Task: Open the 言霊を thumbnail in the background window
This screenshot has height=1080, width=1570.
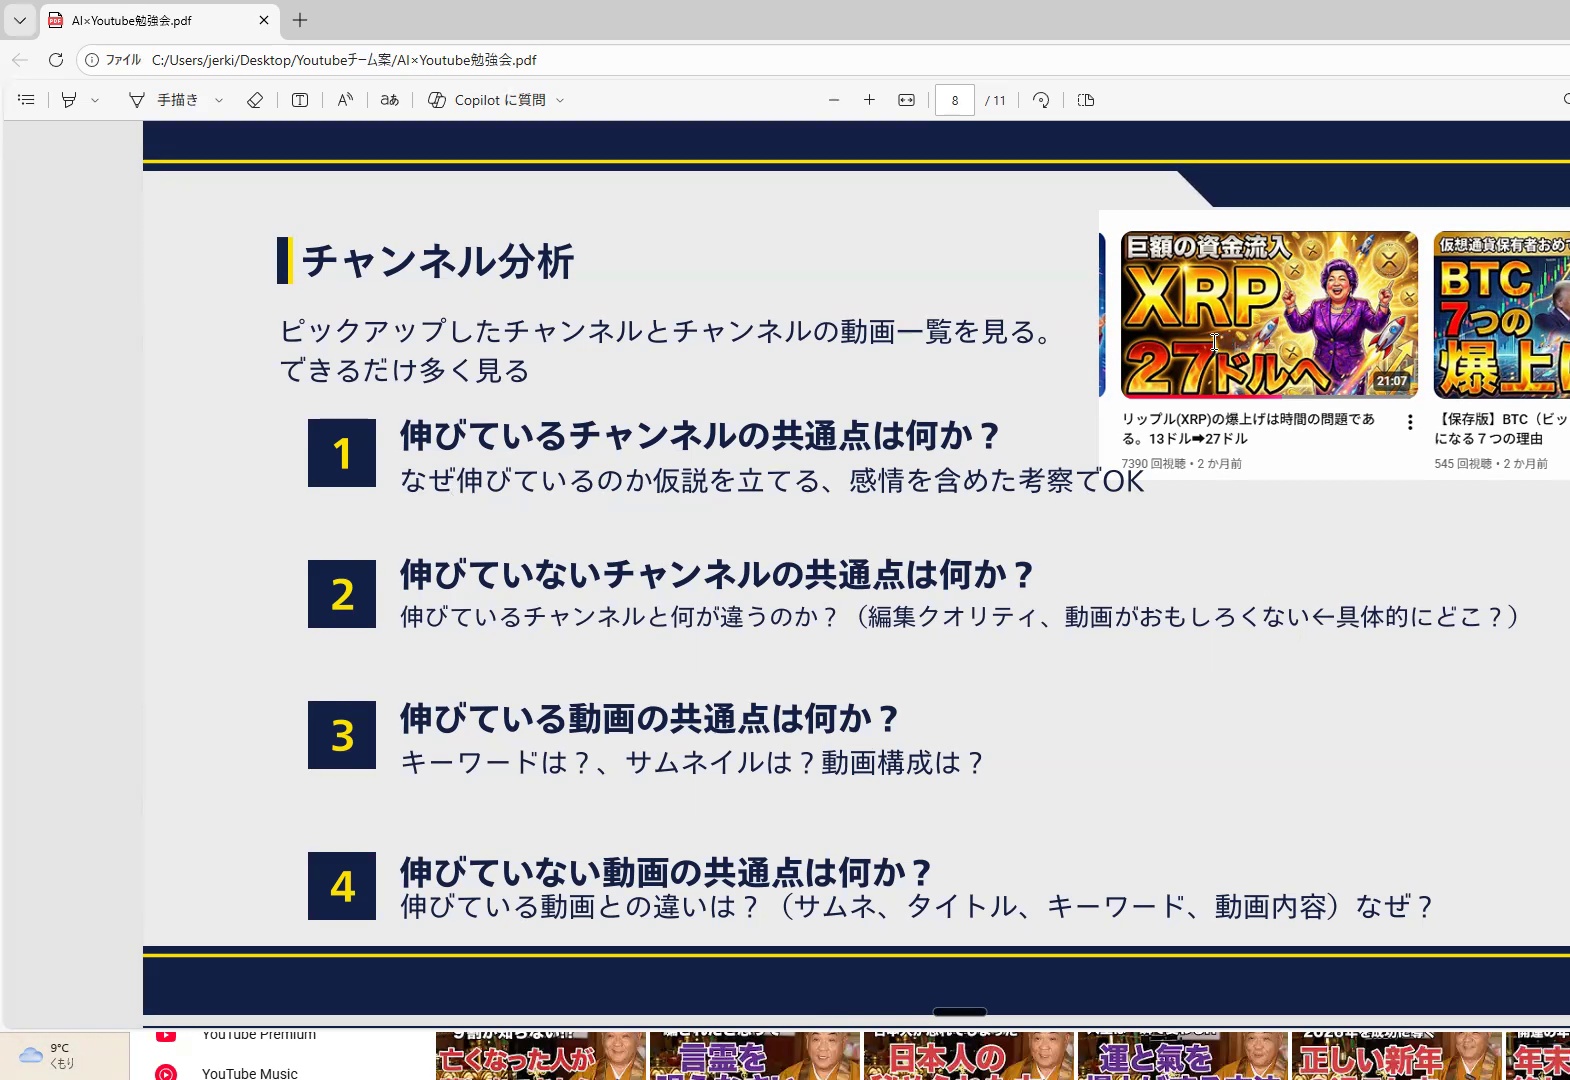Action: (x=755, y=1056)
